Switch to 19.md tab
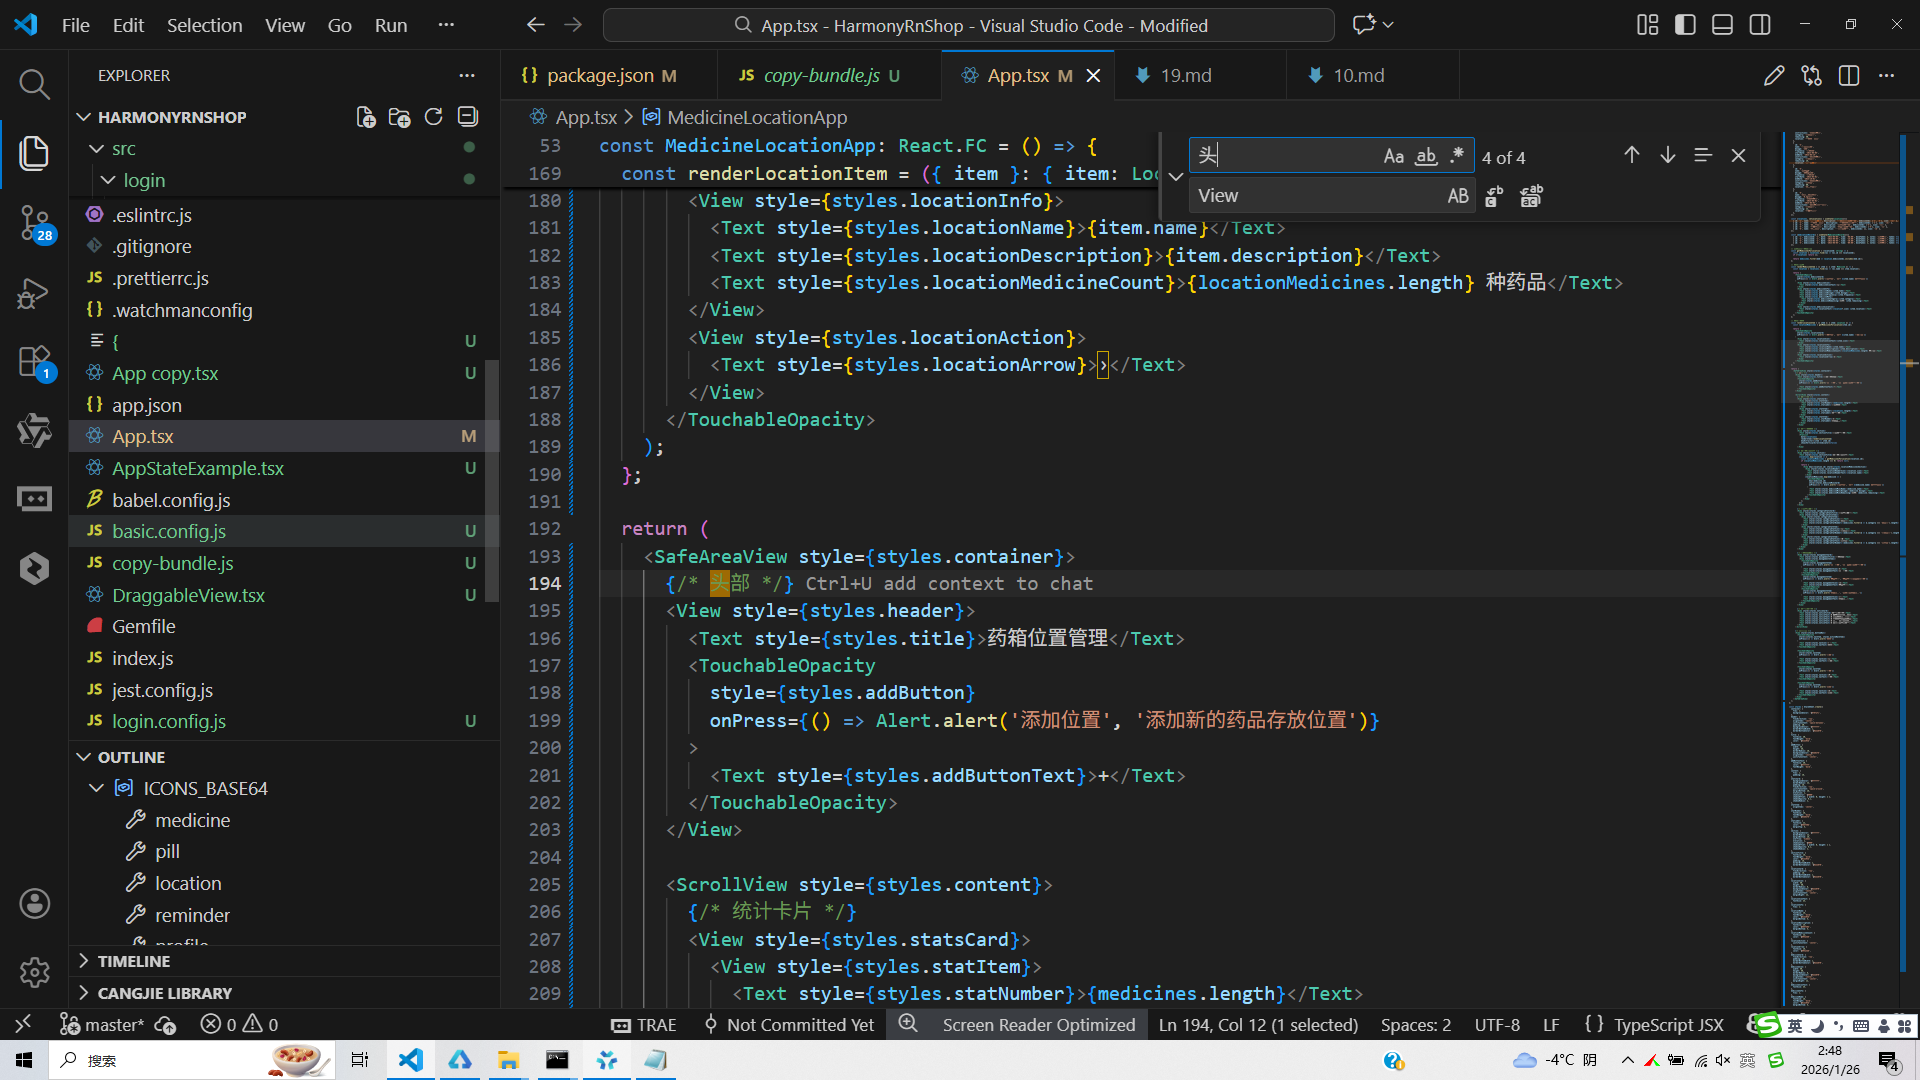 1185,76
